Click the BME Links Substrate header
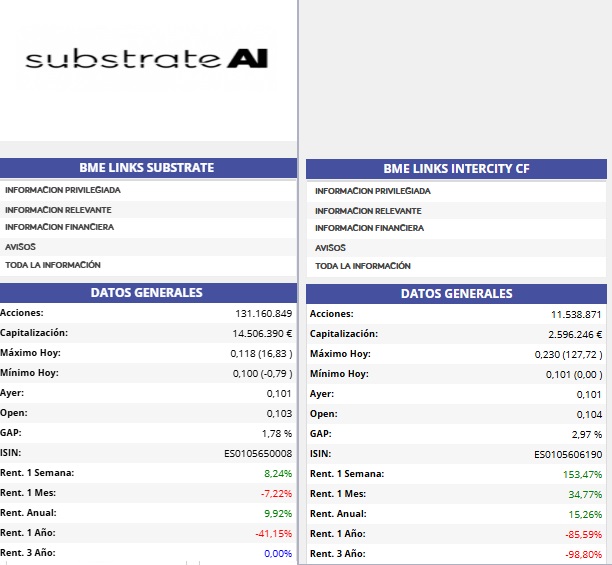 point(148,168)
